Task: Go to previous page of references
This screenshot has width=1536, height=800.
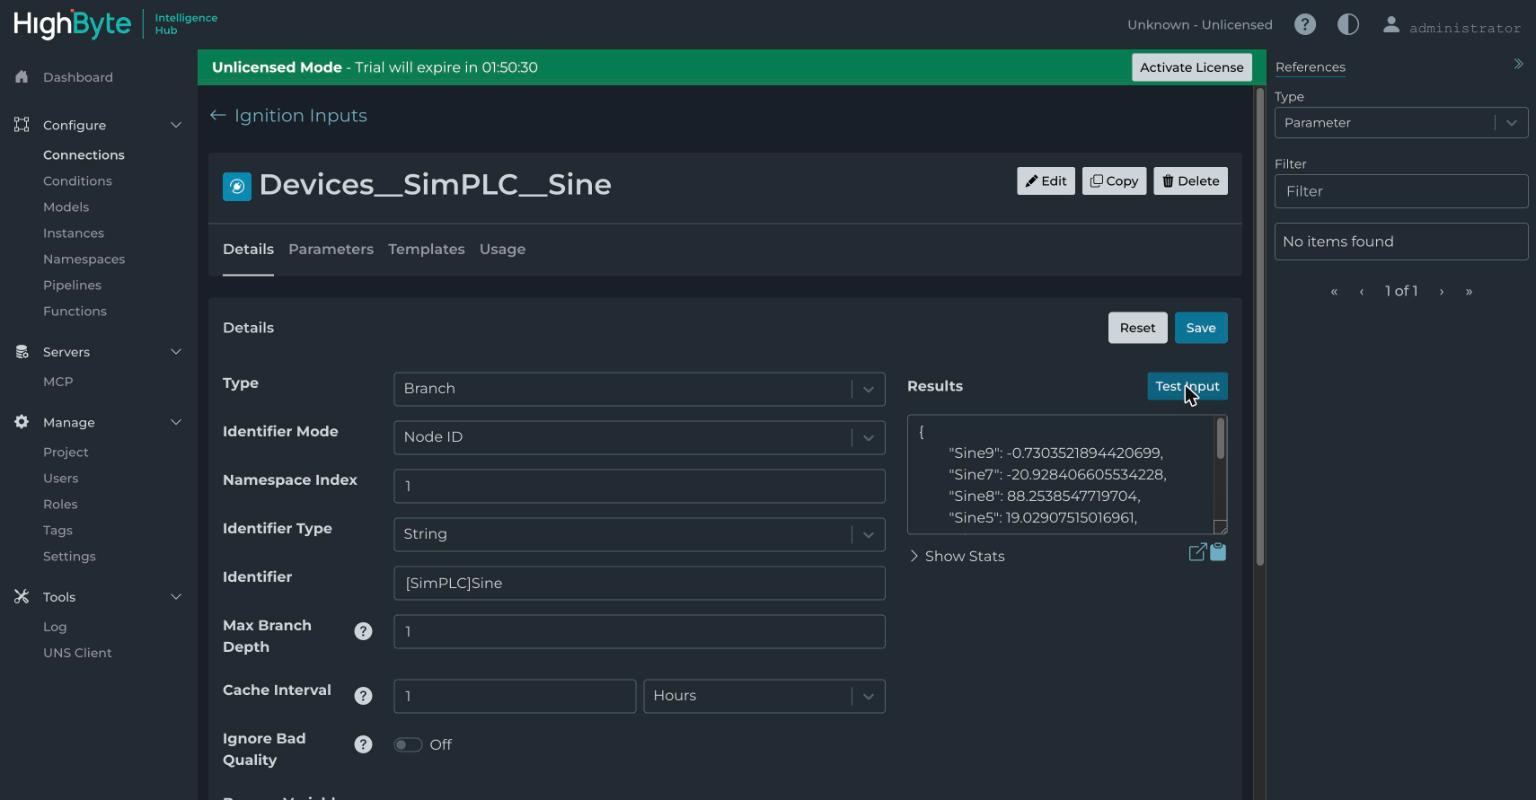Action: (1361, 292)
